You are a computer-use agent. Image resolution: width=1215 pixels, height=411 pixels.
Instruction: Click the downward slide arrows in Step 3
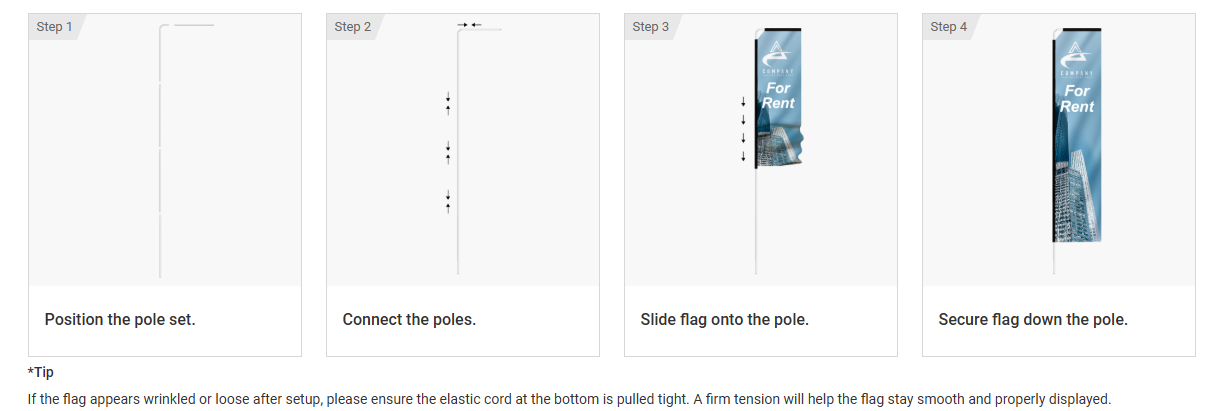click(743, 129)
